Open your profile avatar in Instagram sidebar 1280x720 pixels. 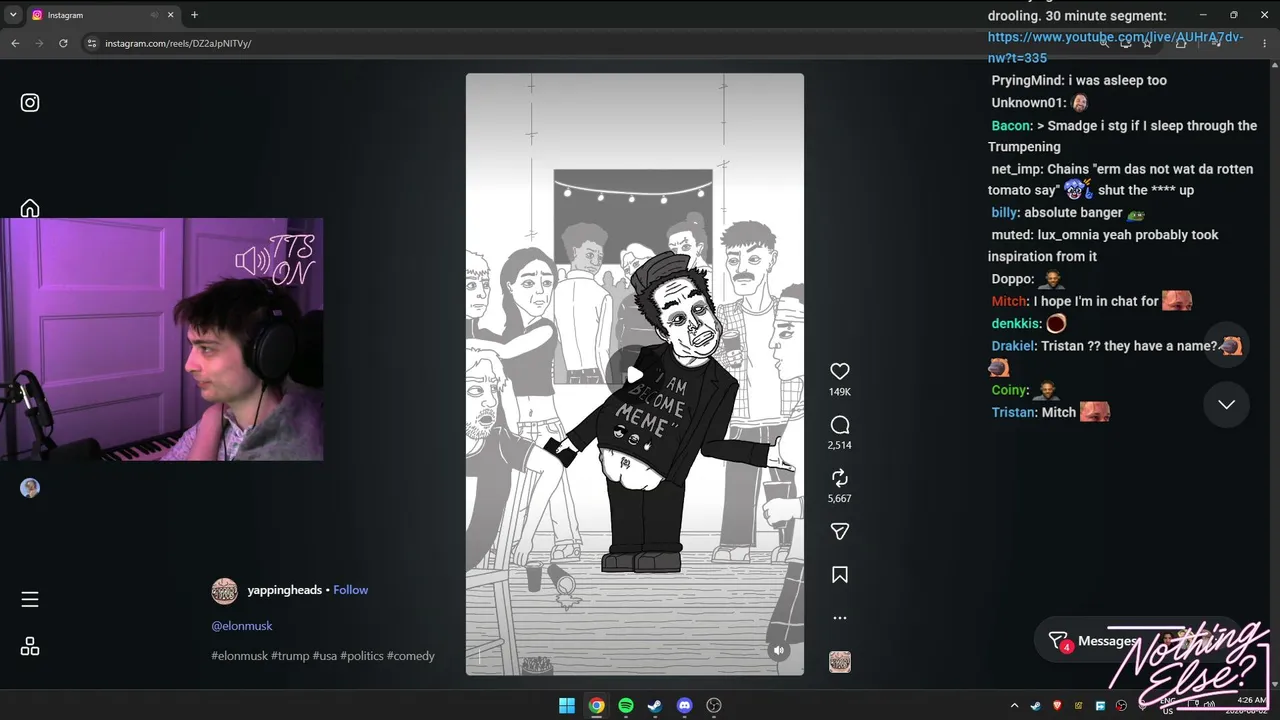pos(30,488)
